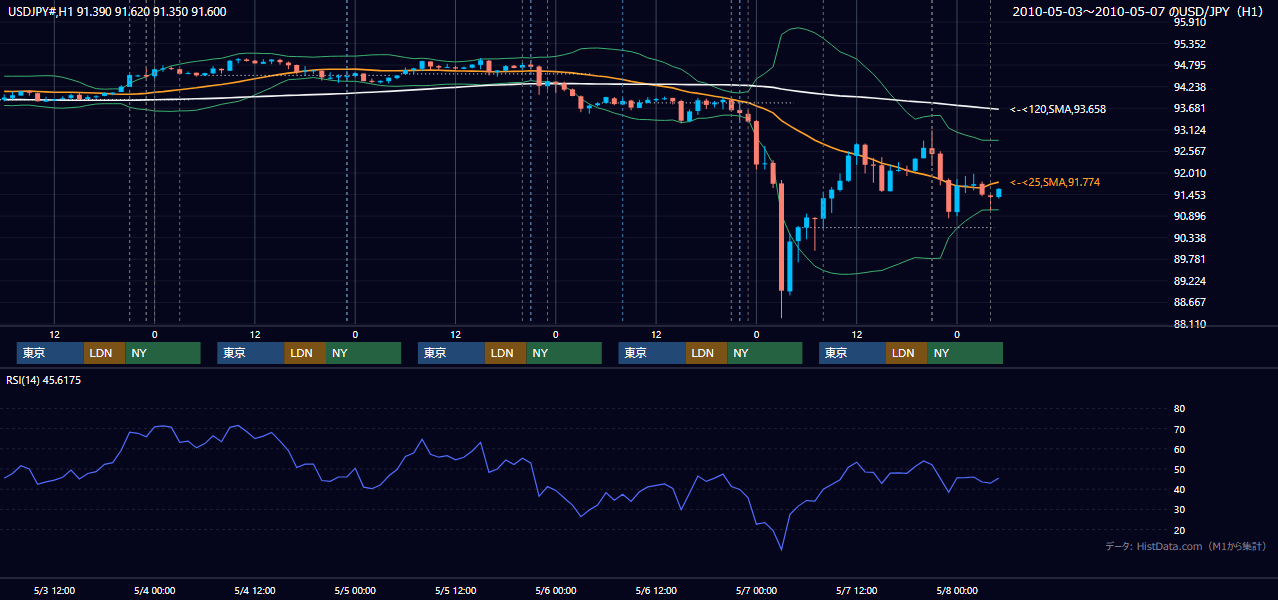Screen dimensions: 1278x600
Task: Click RSI scale level 50
Action: click(1180, 469)
